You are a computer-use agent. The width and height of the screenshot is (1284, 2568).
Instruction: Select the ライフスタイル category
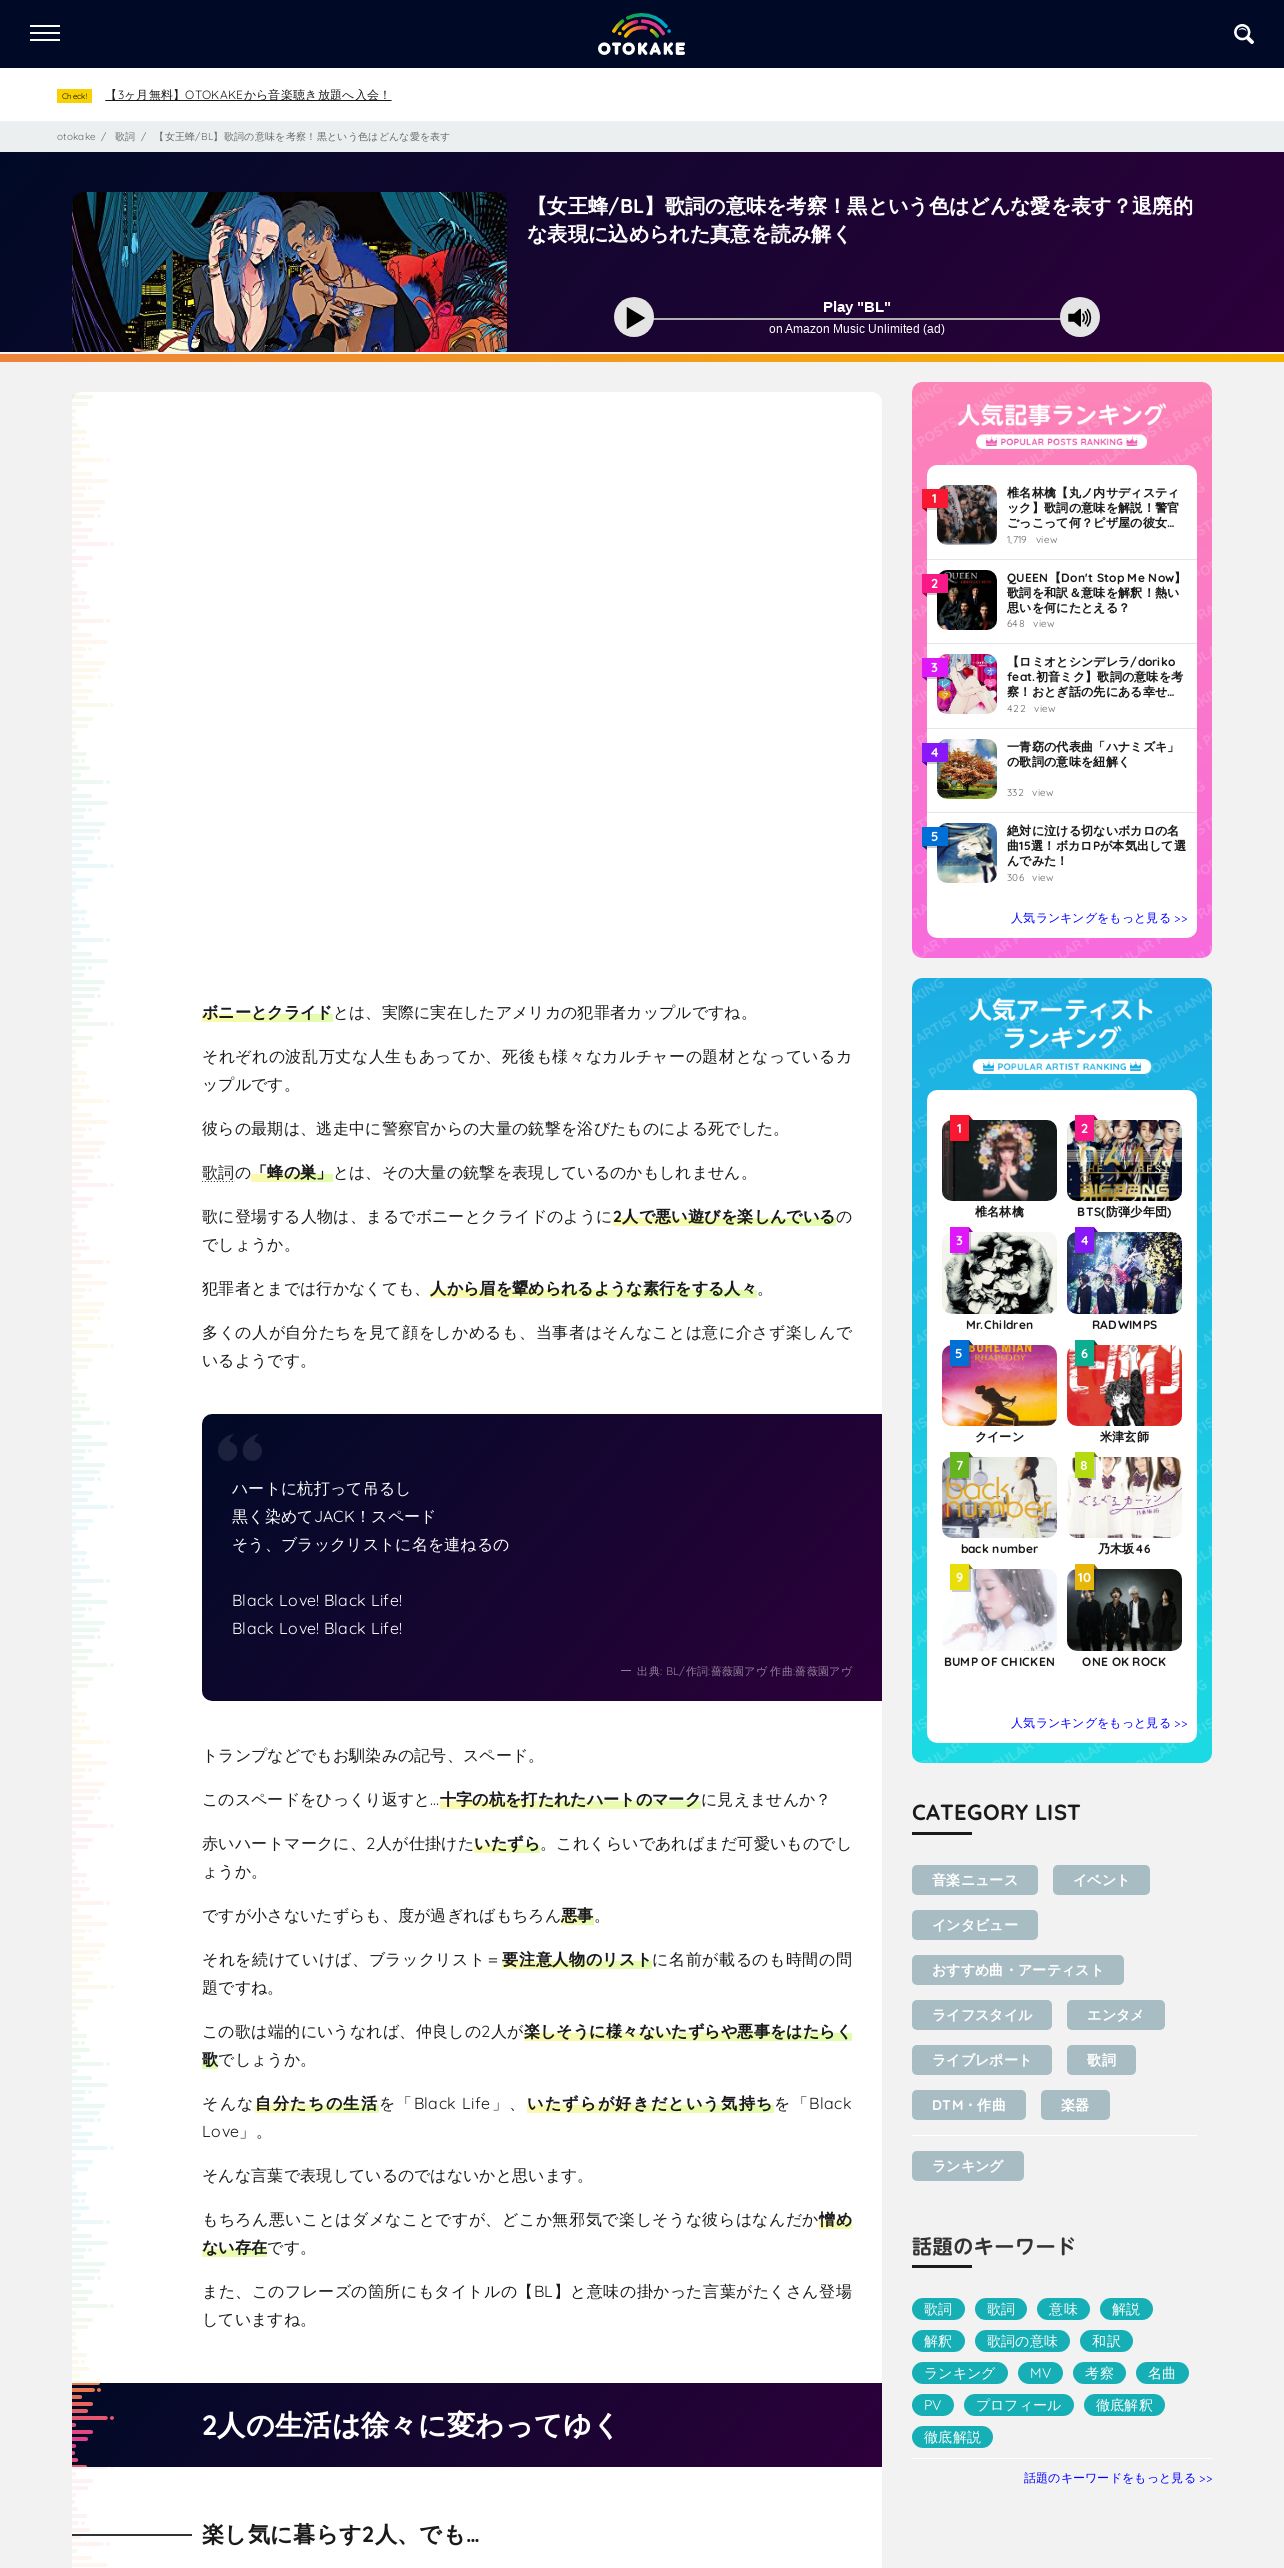(981, 2015)
